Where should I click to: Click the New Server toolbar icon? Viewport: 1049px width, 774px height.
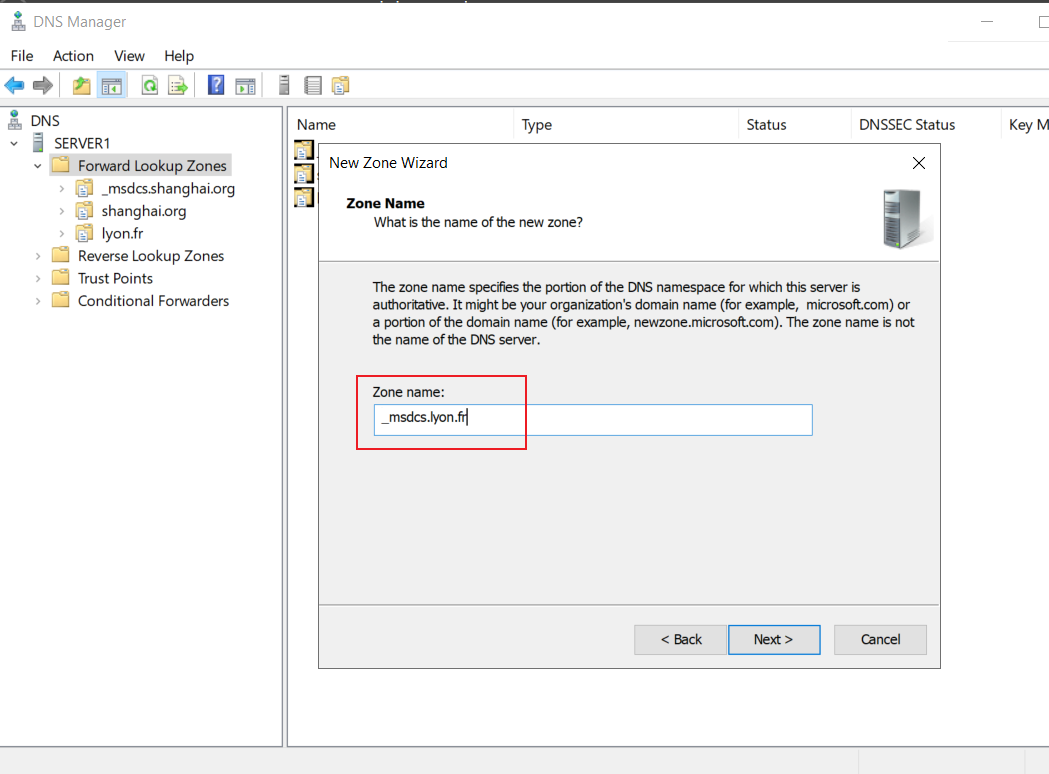pyautogui.click(x=284, y=85)
